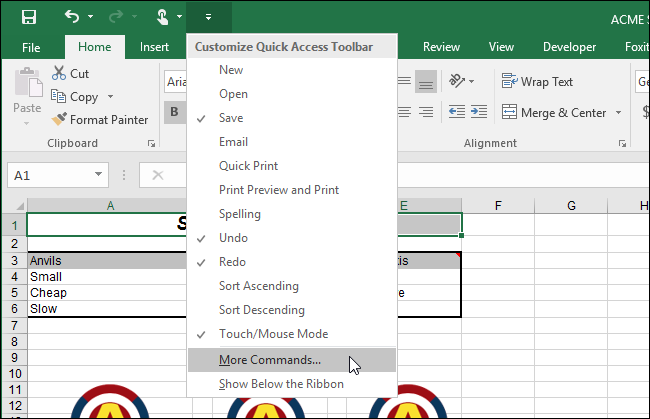
Task: Click the Center alignment icon
Action: [404, 112]
